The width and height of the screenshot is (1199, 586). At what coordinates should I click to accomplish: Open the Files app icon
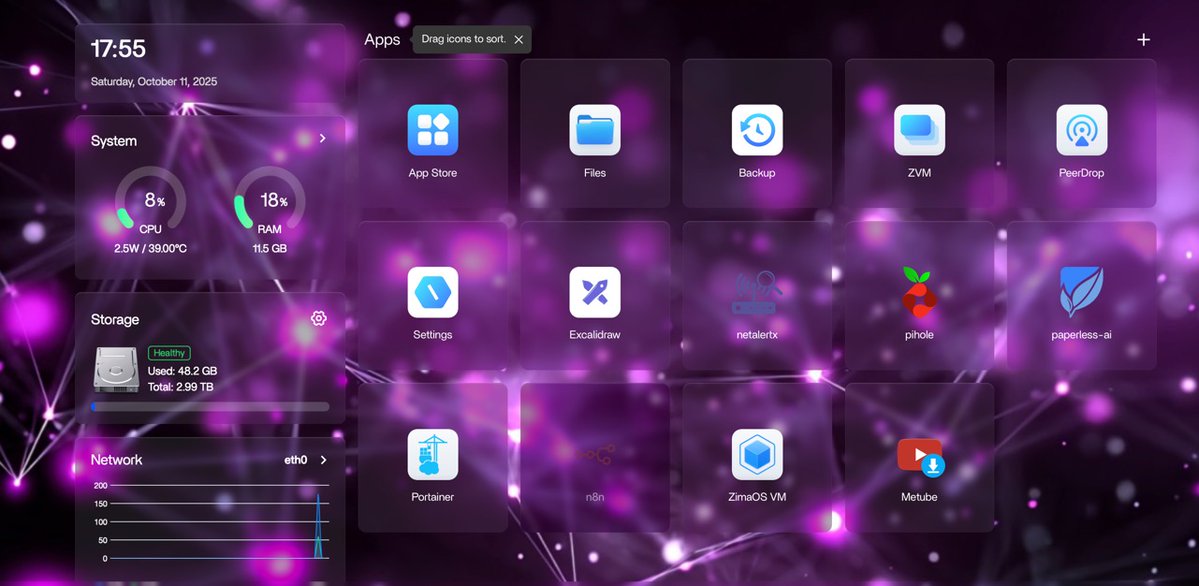click(595, 130)
